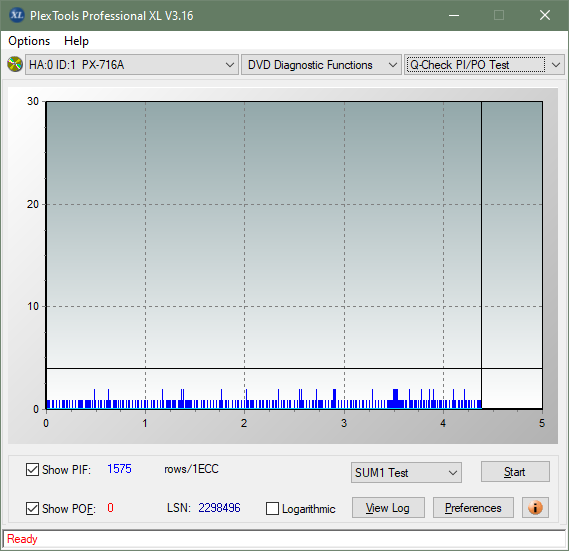Click the rows/1ECC label

pyautogui.click(x=192, y=469)
